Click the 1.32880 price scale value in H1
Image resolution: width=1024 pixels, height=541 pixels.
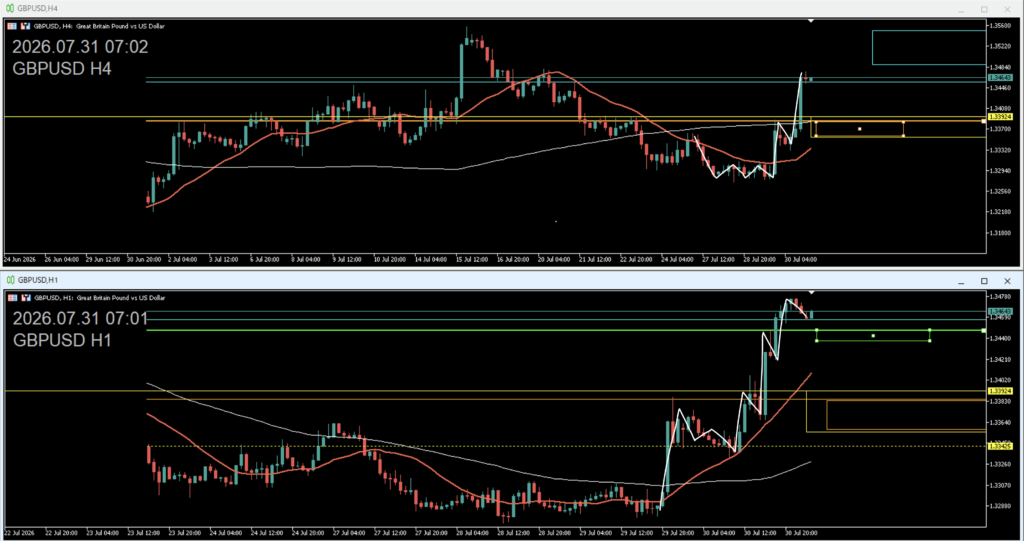(1000, 506)
